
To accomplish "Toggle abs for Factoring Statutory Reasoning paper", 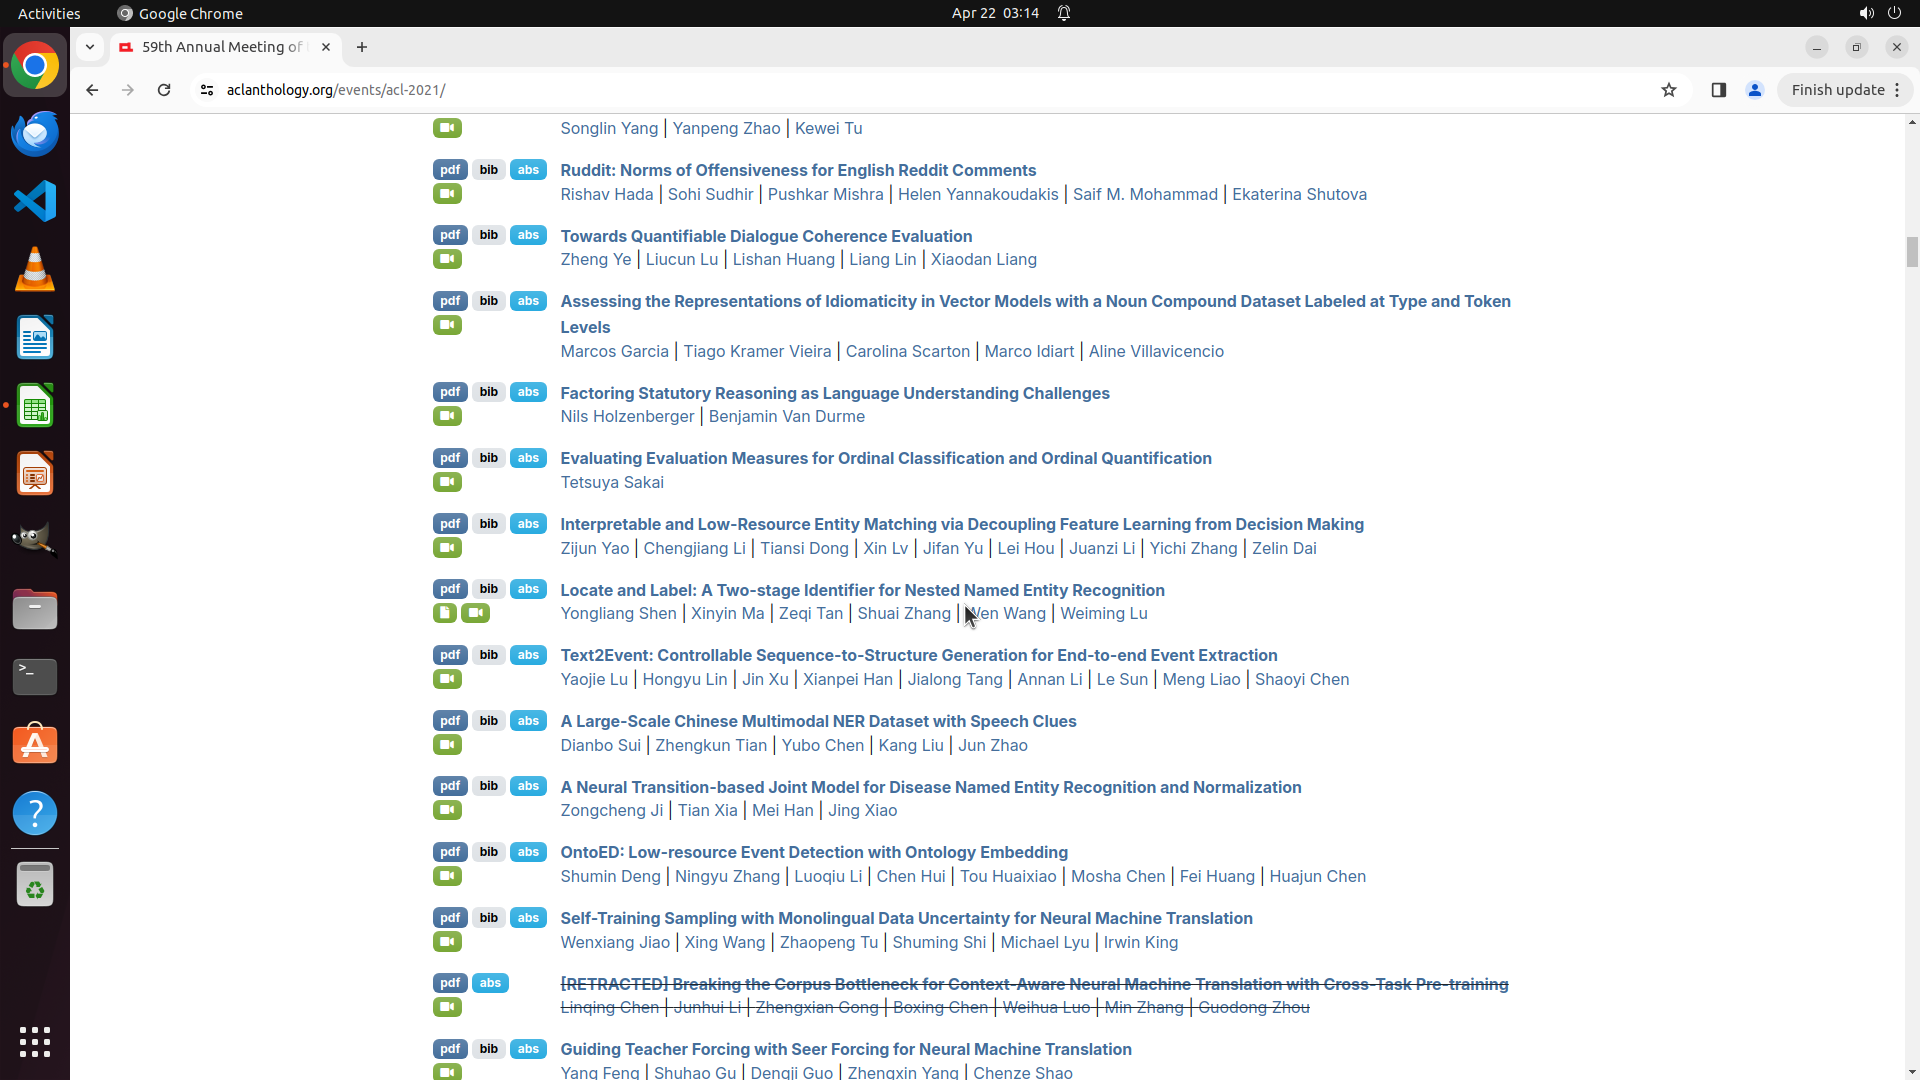I will click(528, 392).
